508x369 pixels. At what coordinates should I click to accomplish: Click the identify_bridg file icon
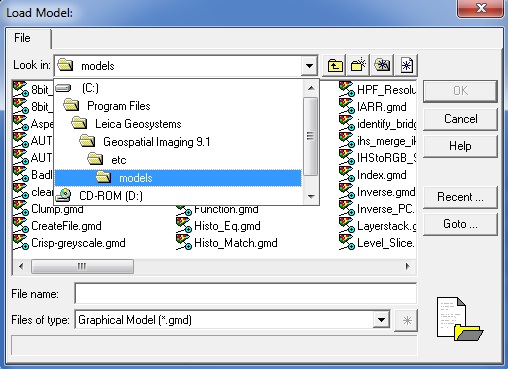click(x=347, y=123)
